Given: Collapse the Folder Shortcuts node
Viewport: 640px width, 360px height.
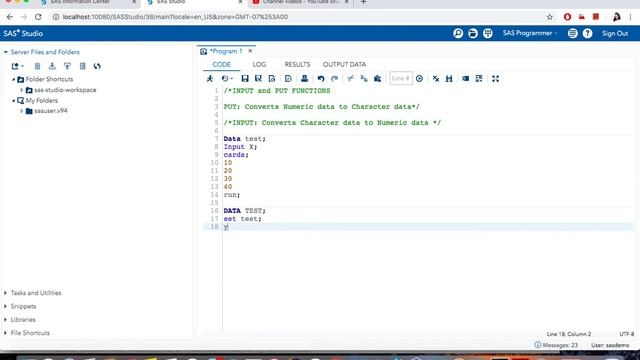Looking at the screenshot, I should click(13, 80).
